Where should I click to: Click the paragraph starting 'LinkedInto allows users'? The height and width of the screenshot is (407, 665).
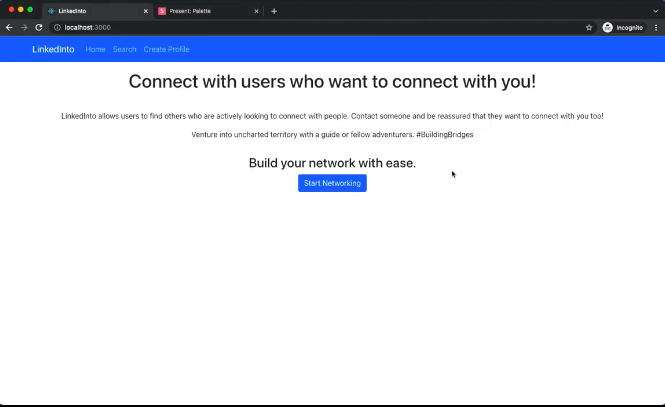click(332, 116)
